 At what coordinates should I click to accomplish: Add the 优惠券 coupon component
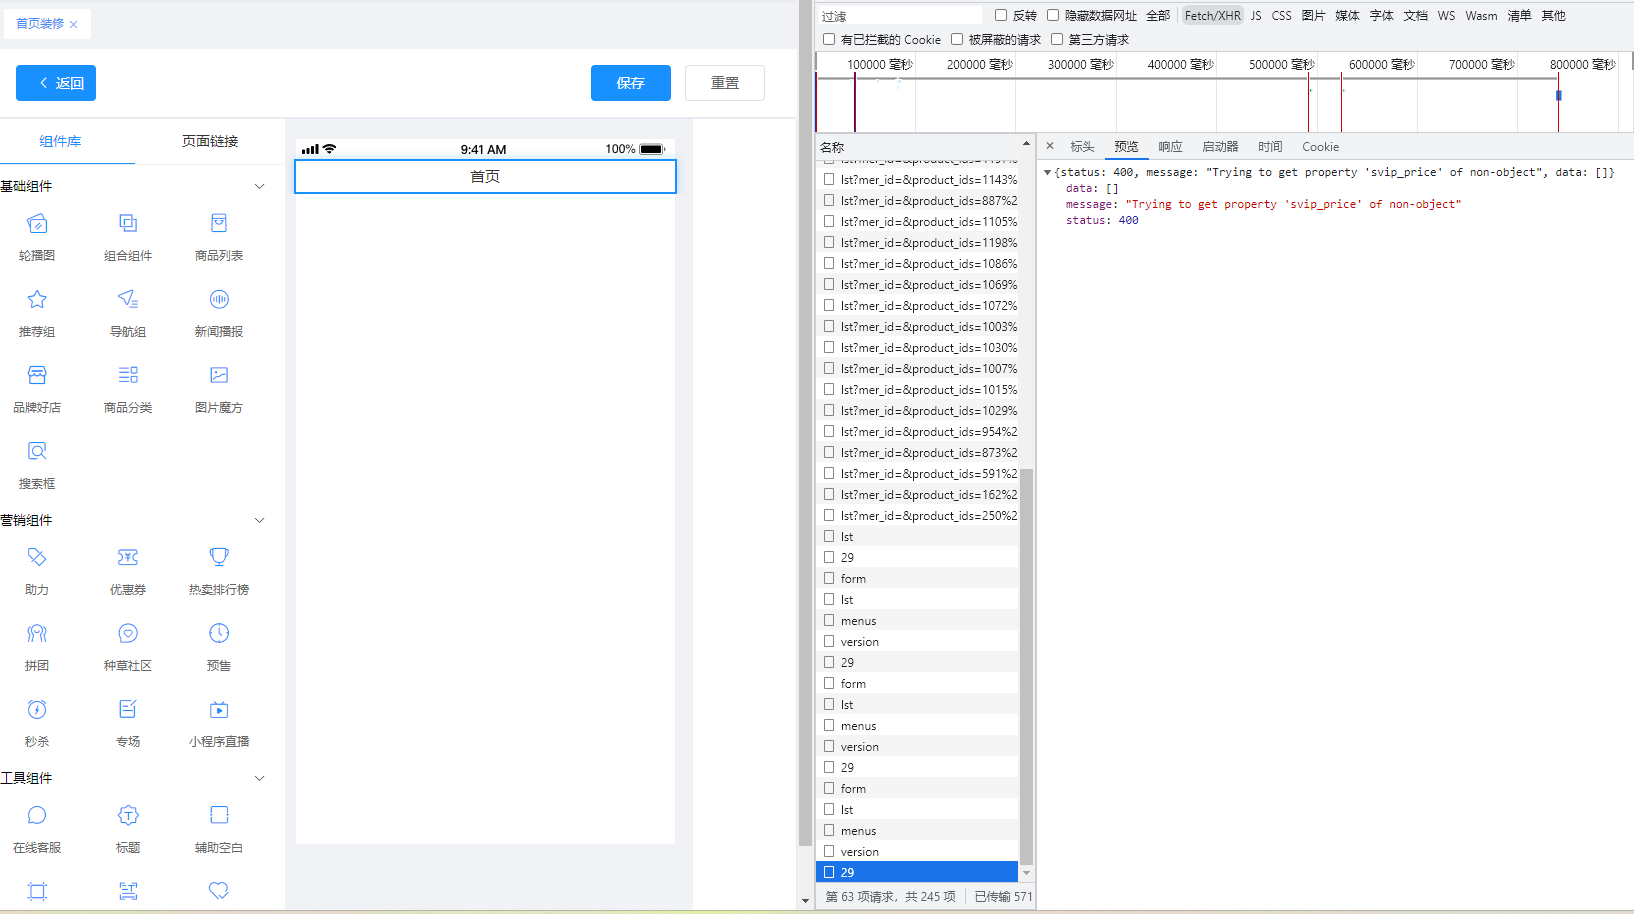[128, 571]
